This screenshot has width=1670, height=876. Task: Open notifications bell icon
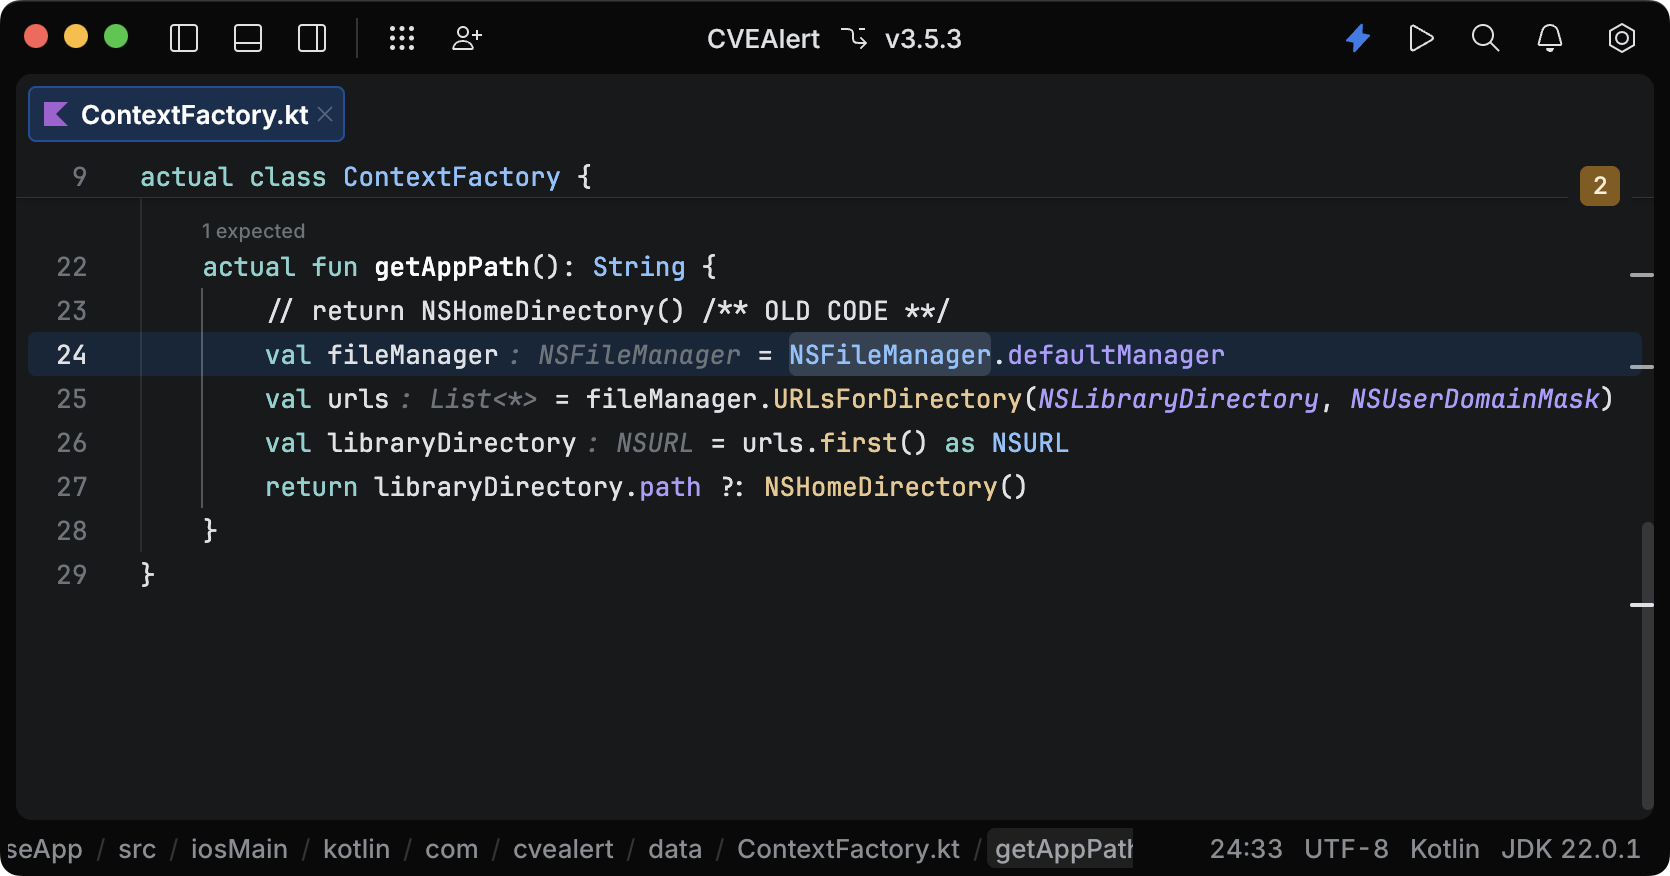(x=1550, y=39)
